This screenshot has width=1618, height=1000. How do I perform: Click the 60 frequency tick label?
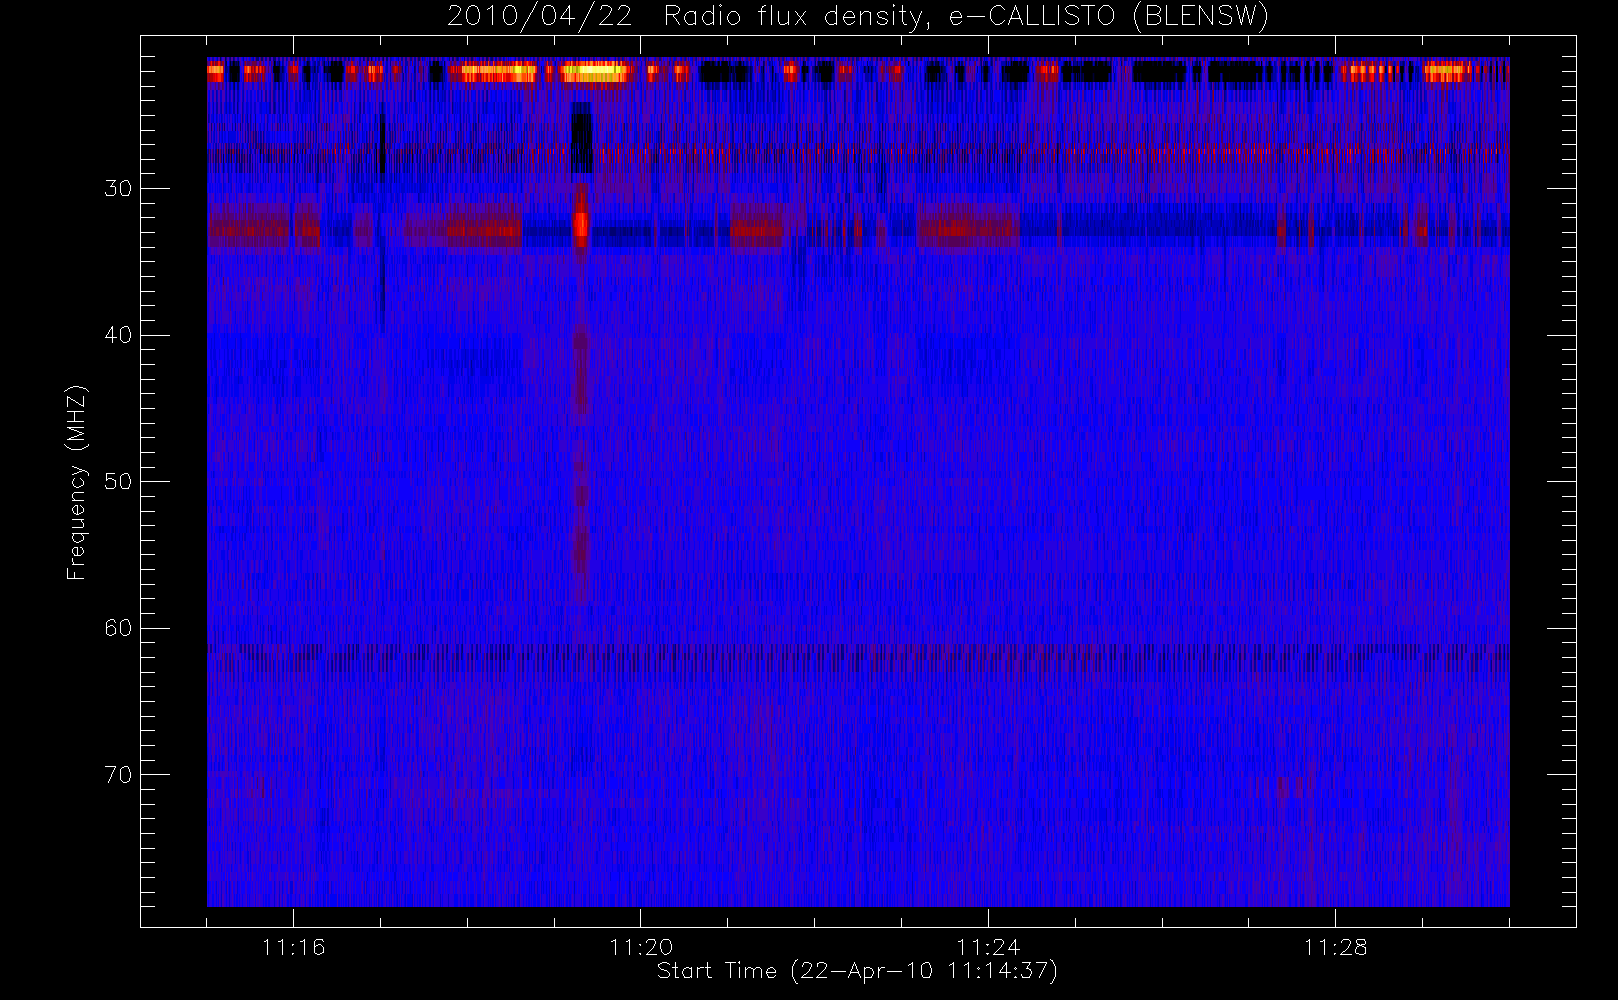click(x=118, y=628)
